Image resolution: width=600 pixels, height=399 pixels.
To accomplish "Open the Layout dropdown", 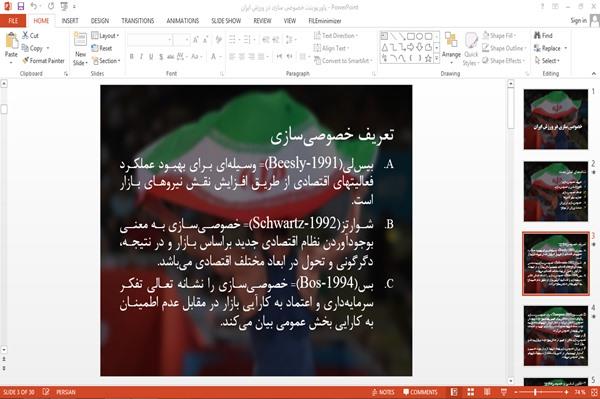I will pos(105,36).
